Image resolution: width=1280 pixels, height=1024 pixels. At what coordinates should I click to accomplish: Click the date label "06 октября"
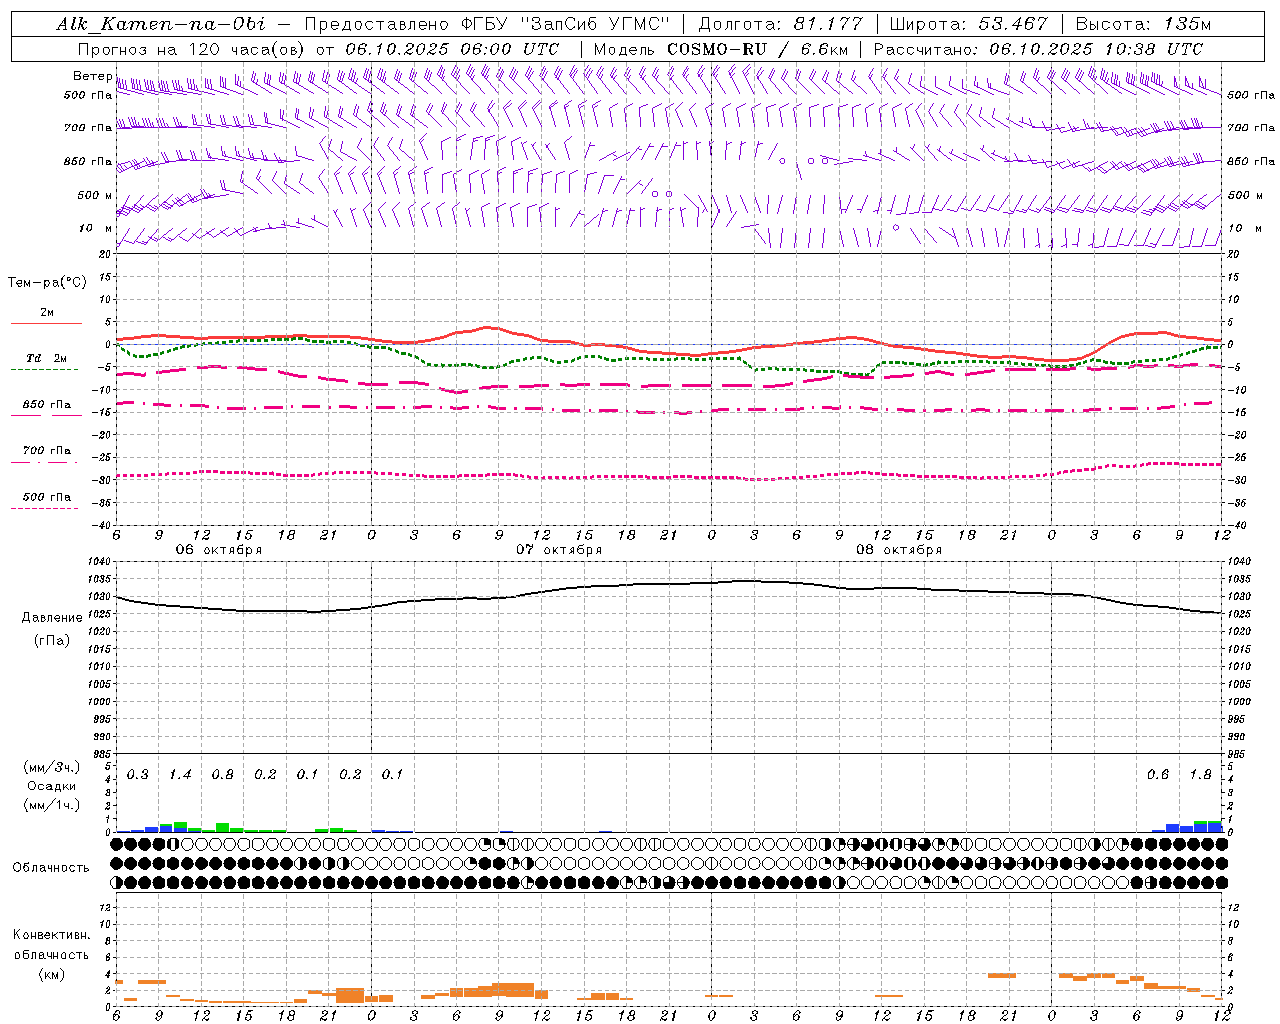click(219, 550)
